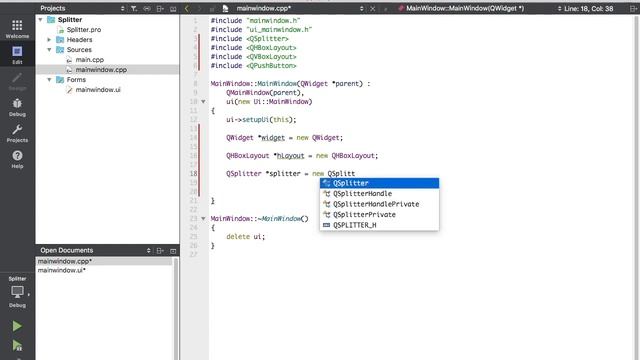
Task: Open the Splitter kit selector monitor
Action: click(17, 292)
